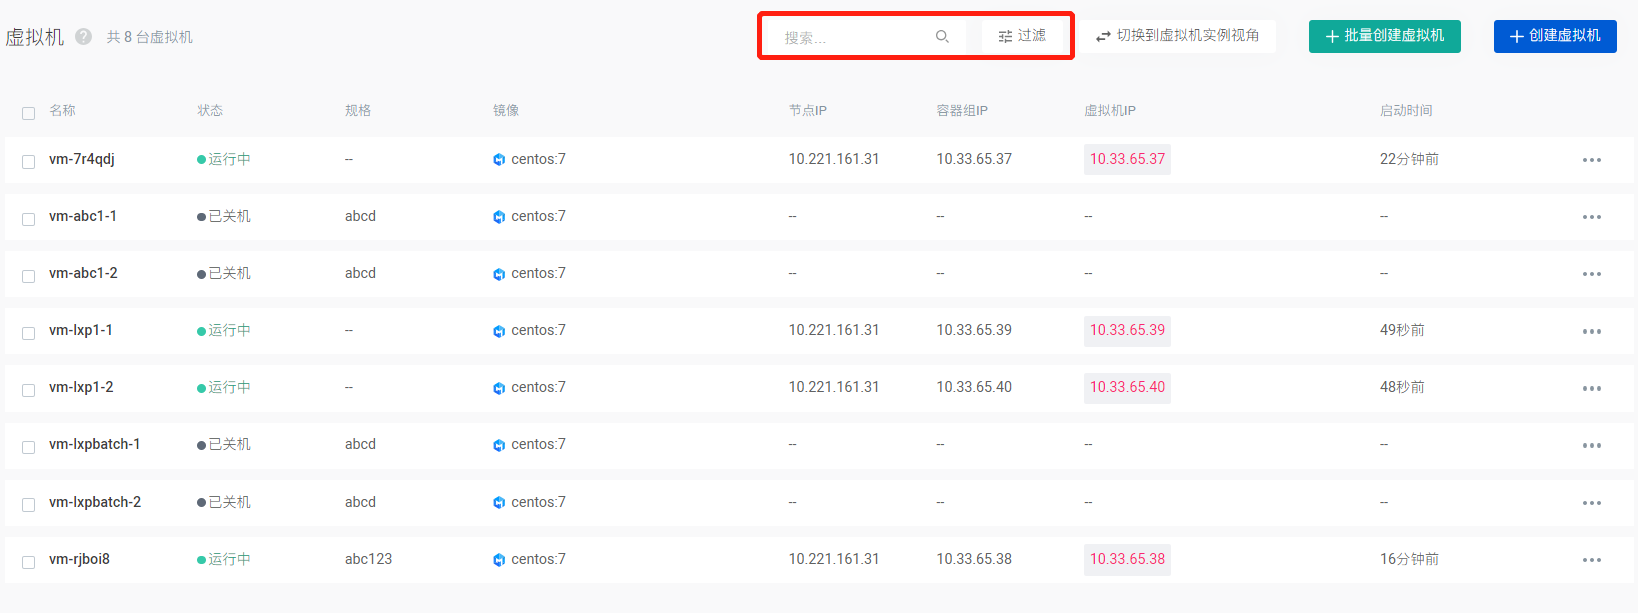Open more actions for vm-lxpbatch-2
Viewport: 1638px width, 613px height.
[x=1591, y=503]
